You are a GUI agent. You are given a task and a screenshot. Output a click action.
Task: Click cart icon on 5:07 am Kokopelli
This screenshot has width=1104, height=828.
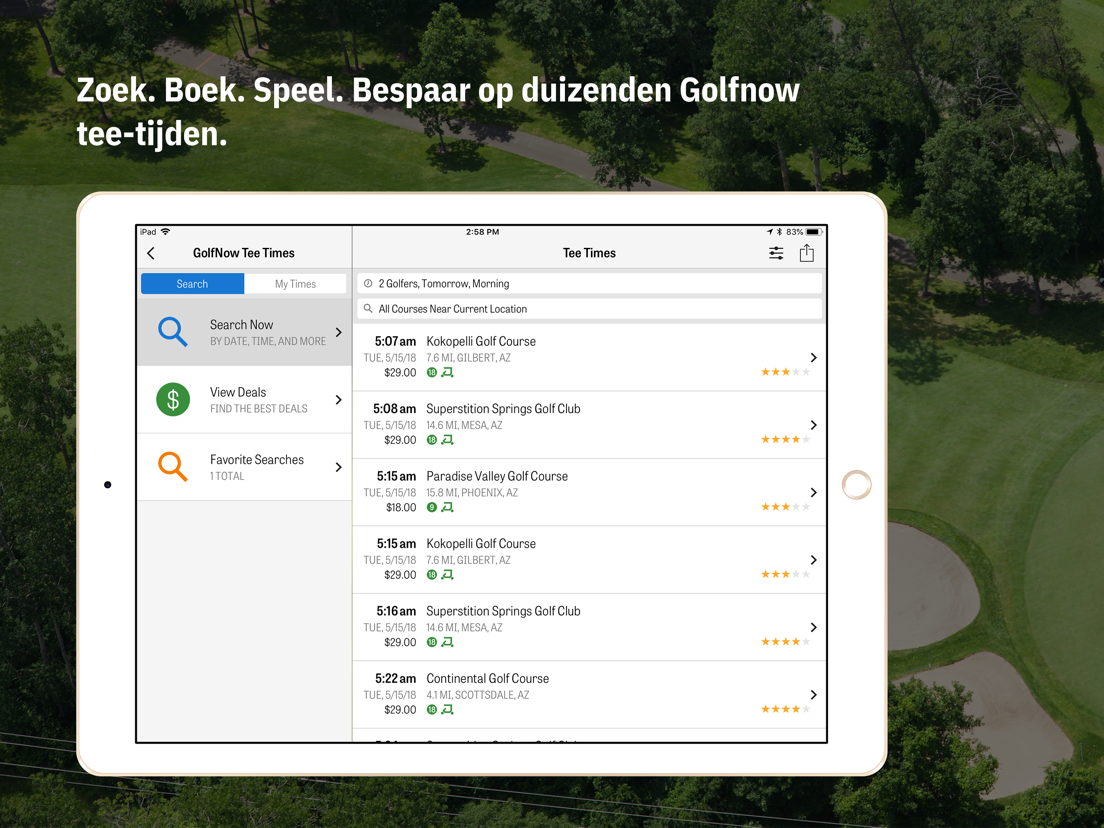coord(447,372)
